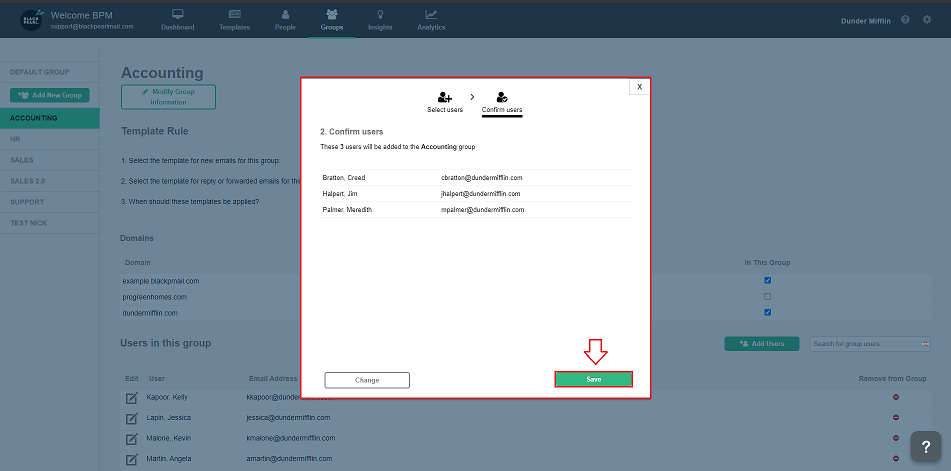Edit the Kapoor, Kelly user
Viewport: 951px width, 471px height.
pyautogui.click(x=132, y=398)
